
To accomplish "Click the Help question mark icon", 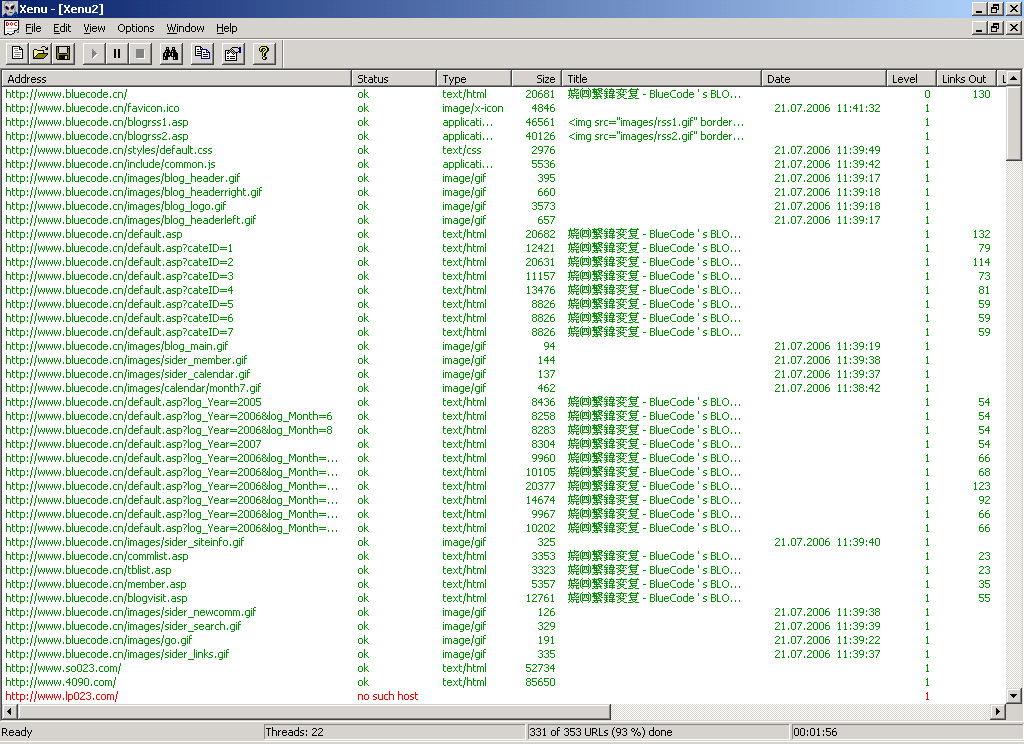I will click(x=264, y=54).
